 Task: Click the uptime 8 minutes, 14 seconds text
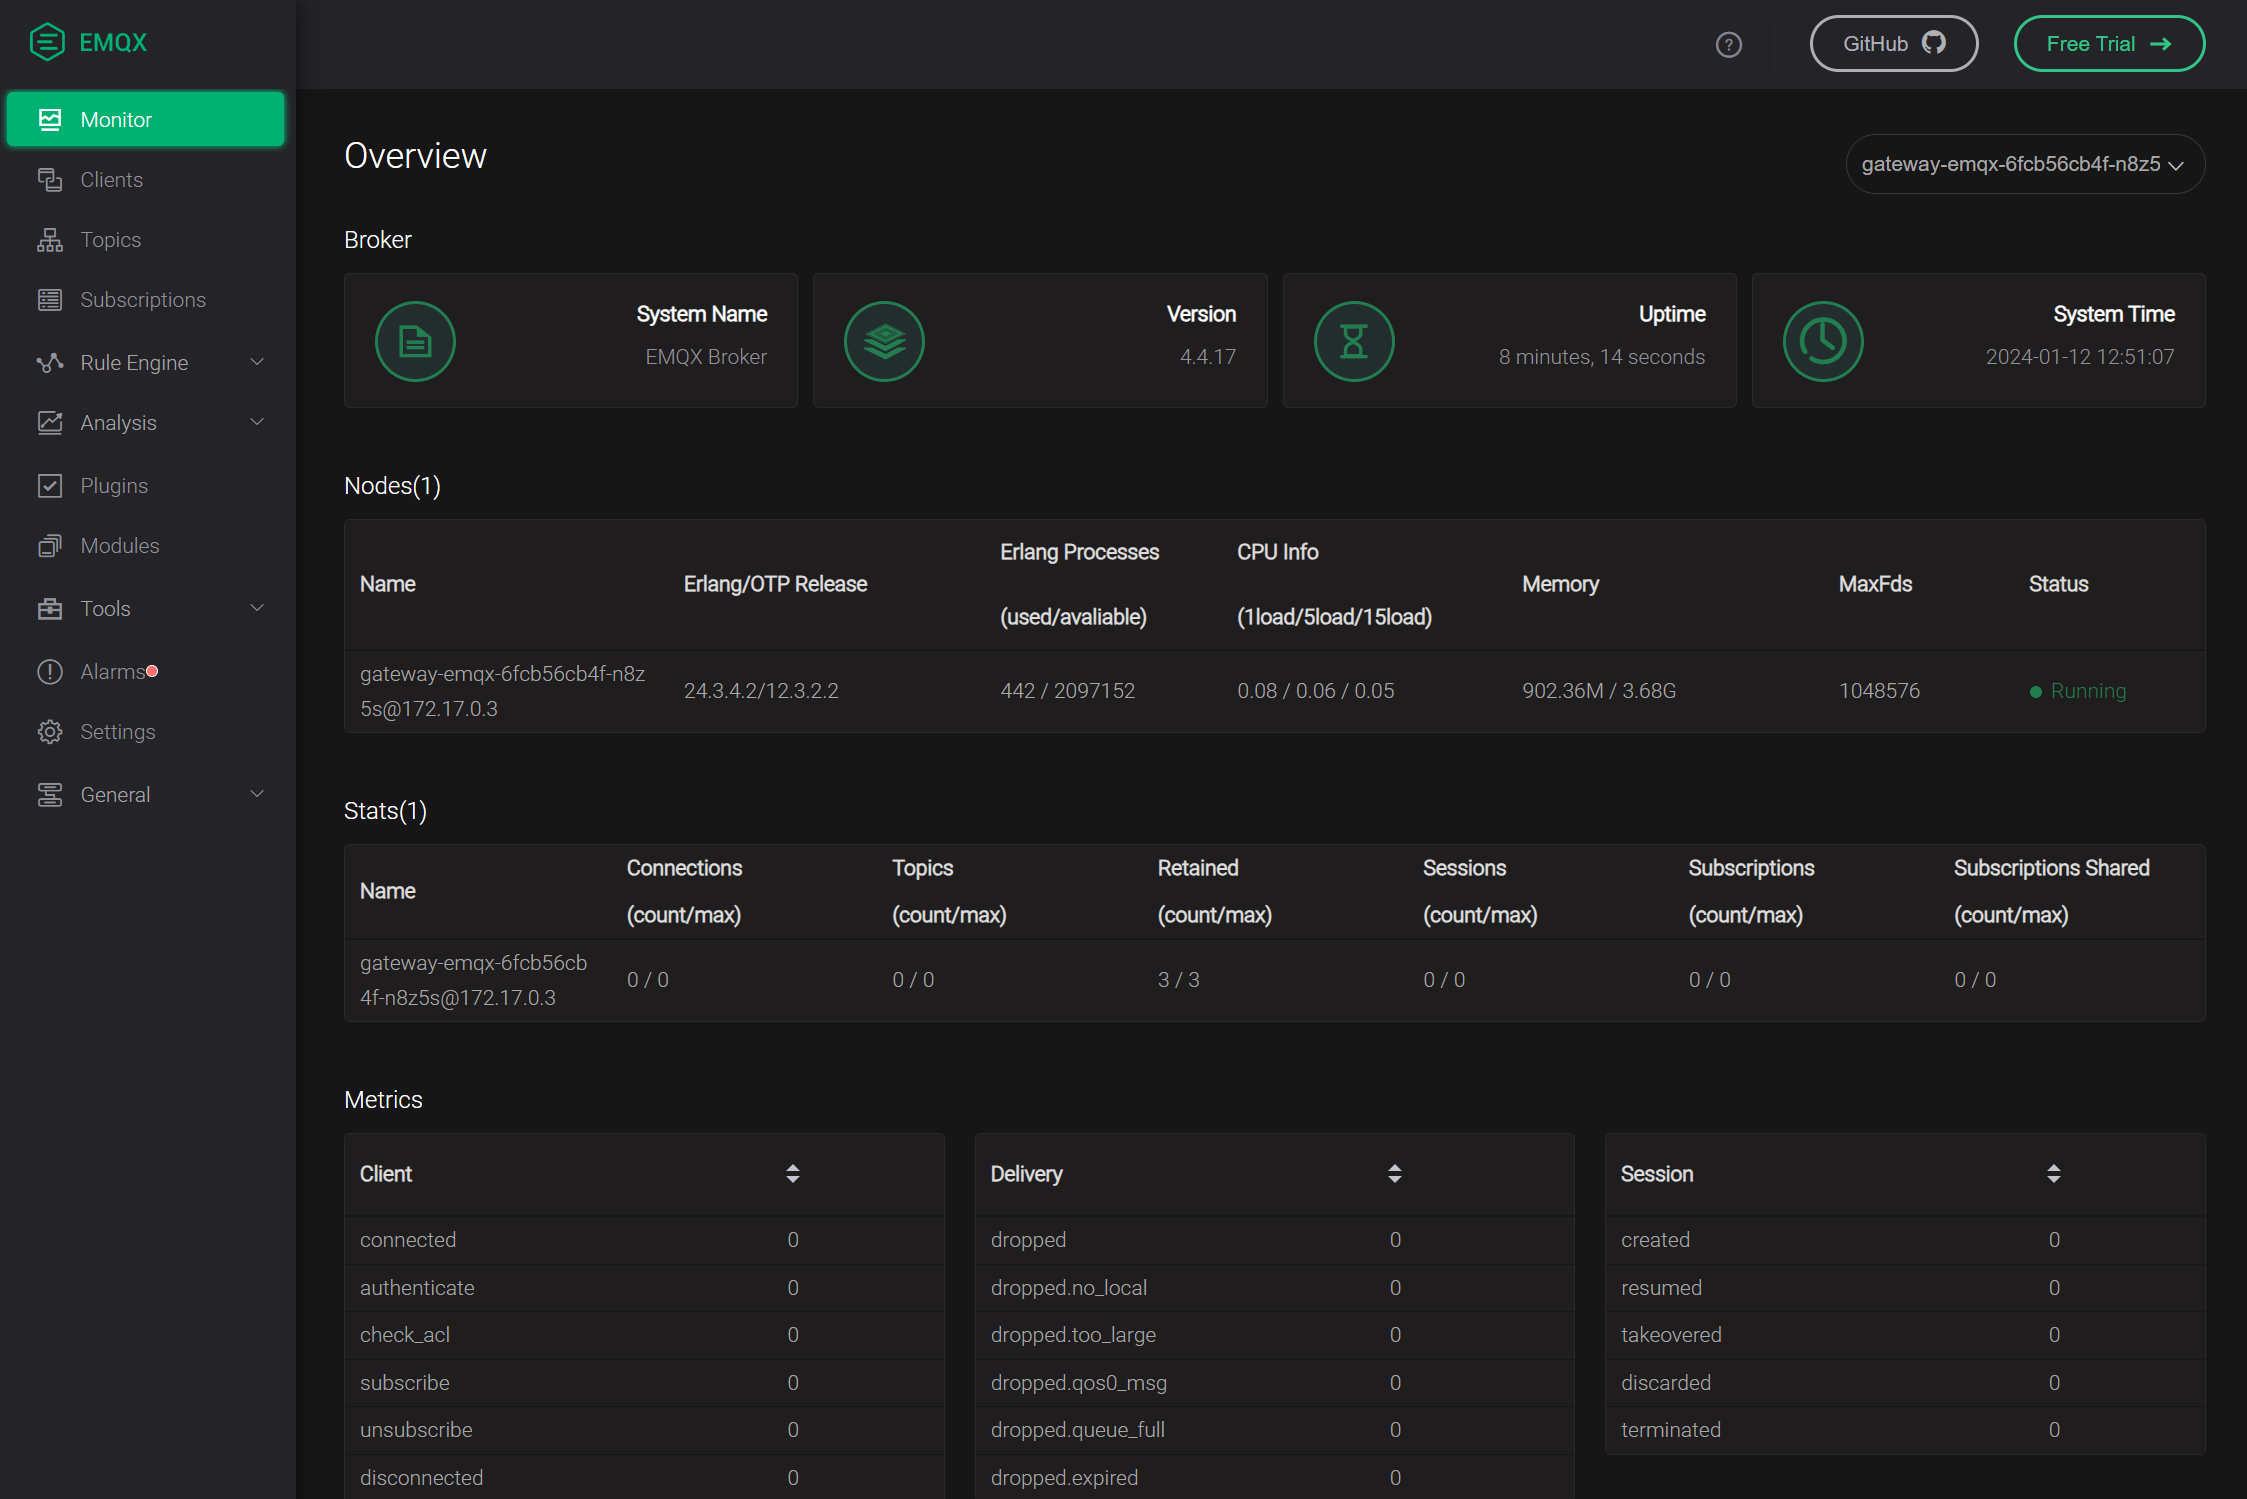click(x=1601, y=357)
